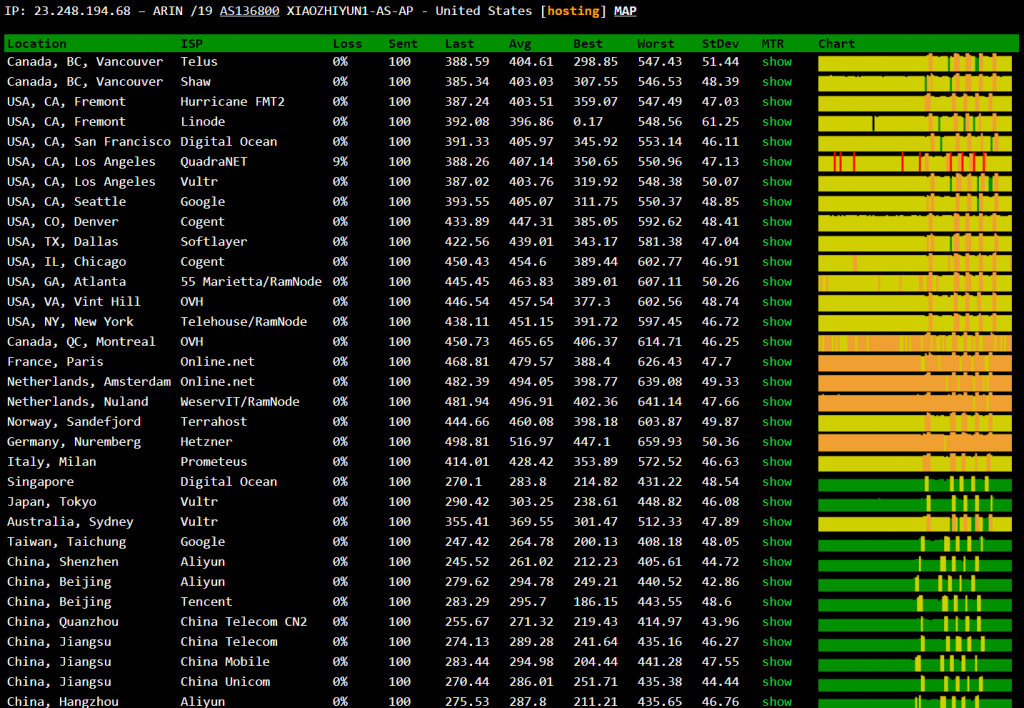Click the IP address 23.248.194.68

coord(82,11)
